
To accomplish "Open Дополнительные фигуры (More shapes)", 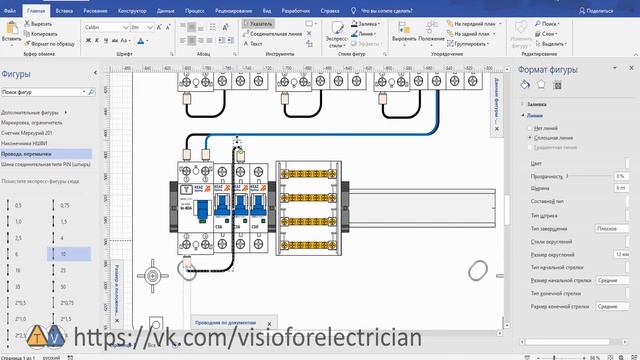I will click(33, 112).
